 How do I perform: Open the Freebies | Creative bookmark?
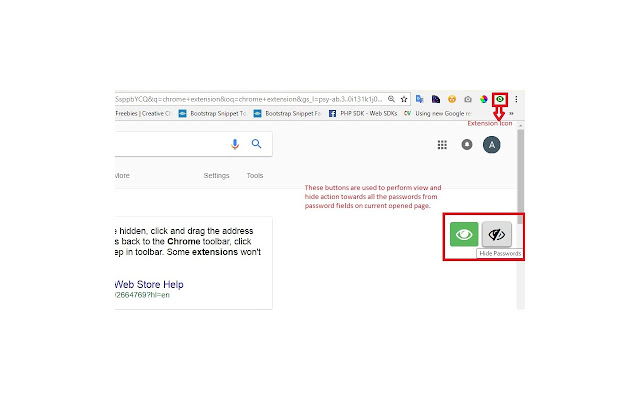point(143,113)
